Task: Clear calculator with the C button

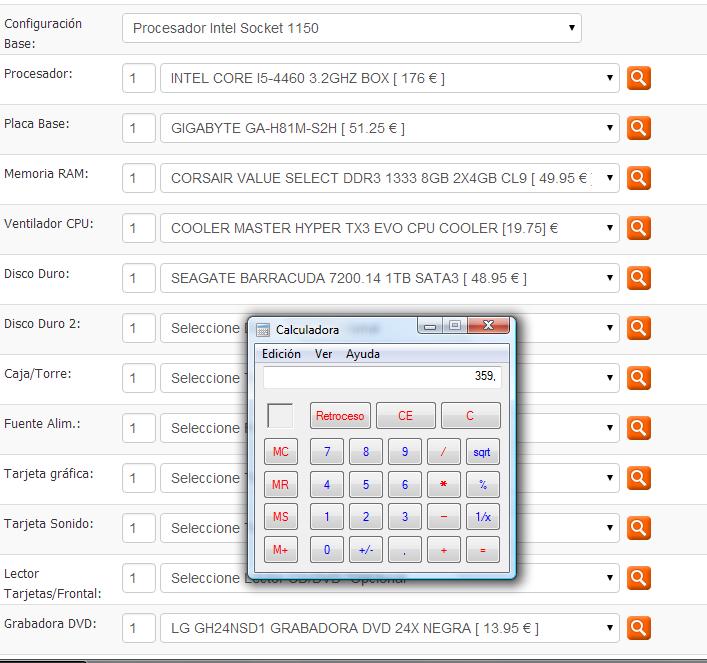Action: [470, 415]
